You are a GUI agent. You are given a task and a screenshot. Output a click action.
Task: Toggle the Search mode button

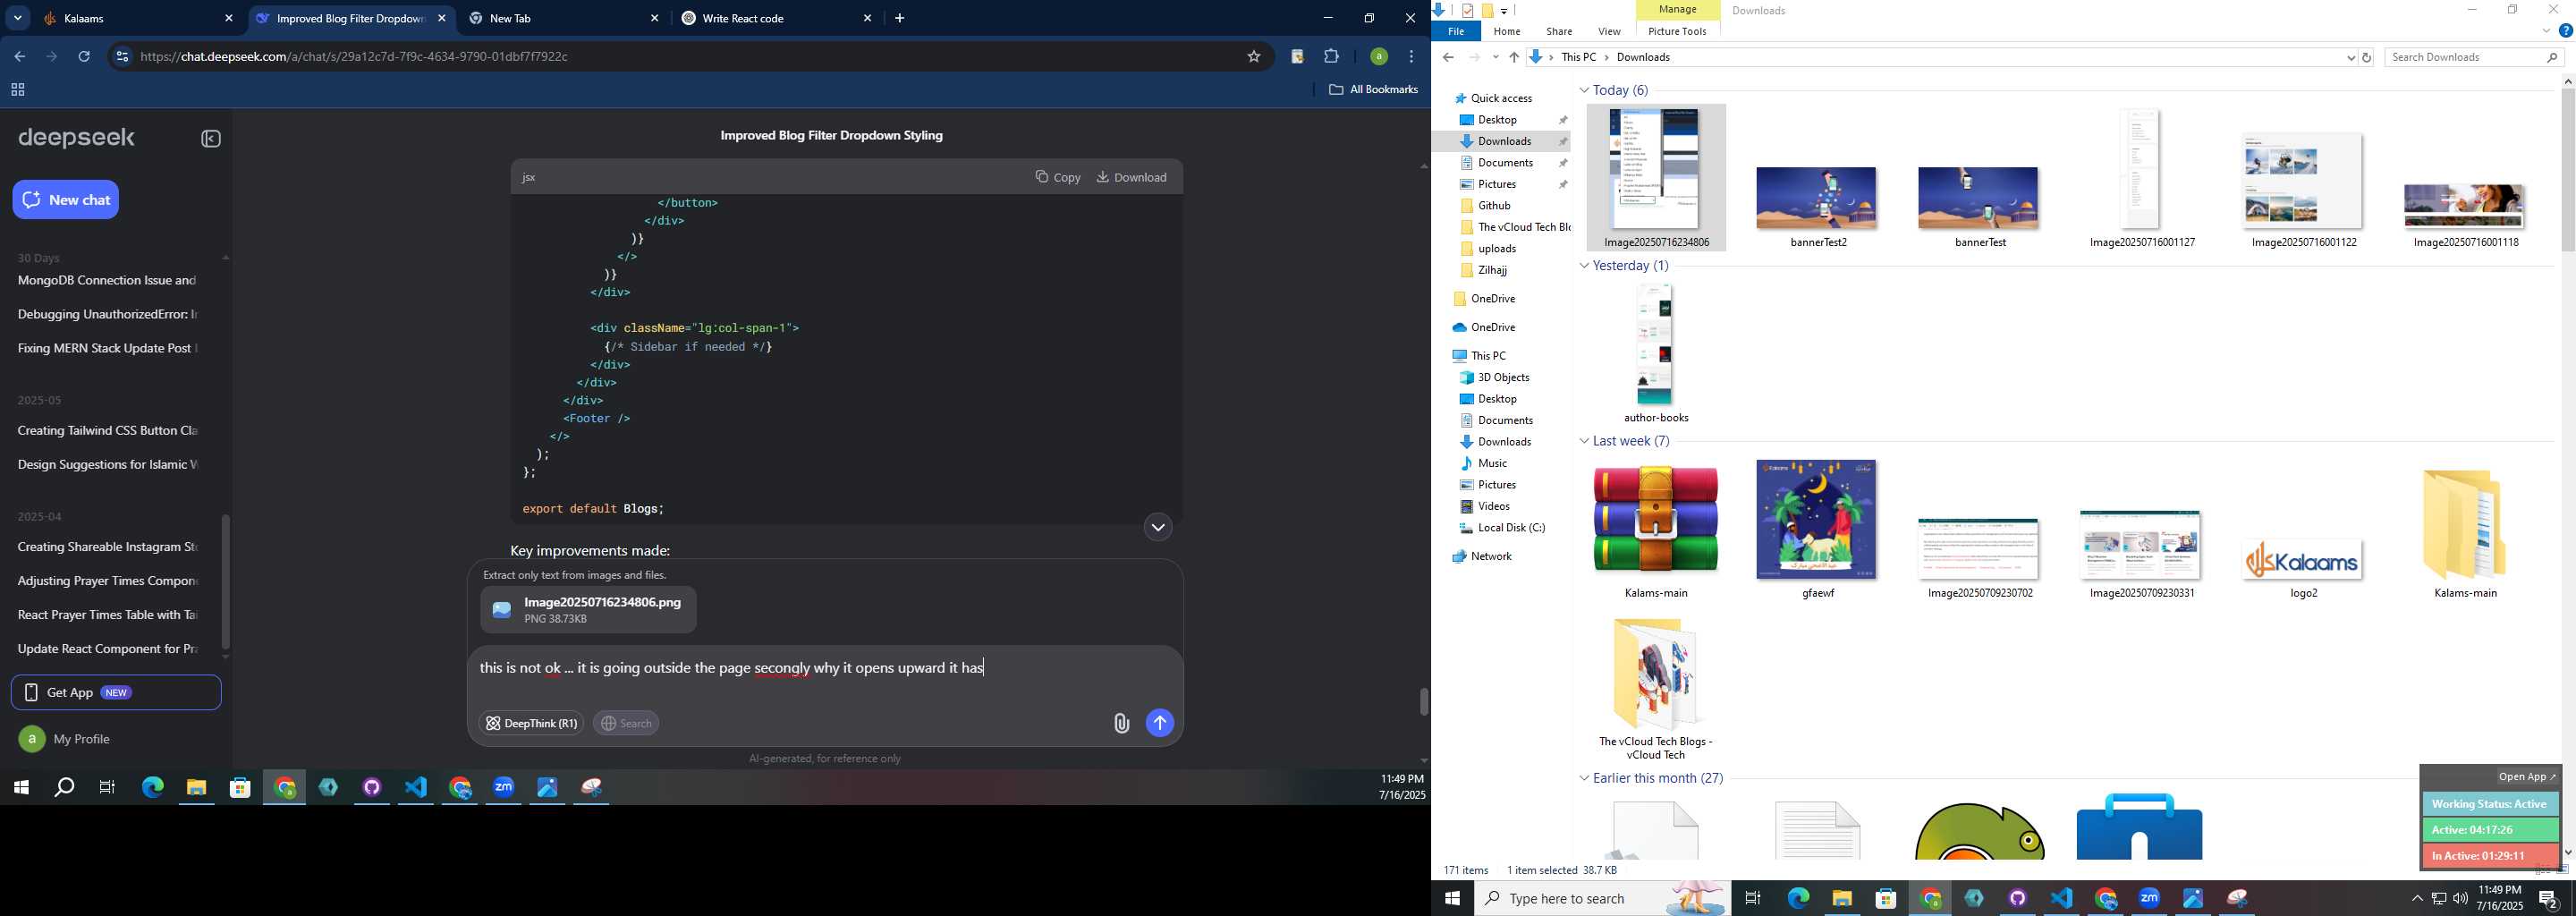[x=626, y=723]
